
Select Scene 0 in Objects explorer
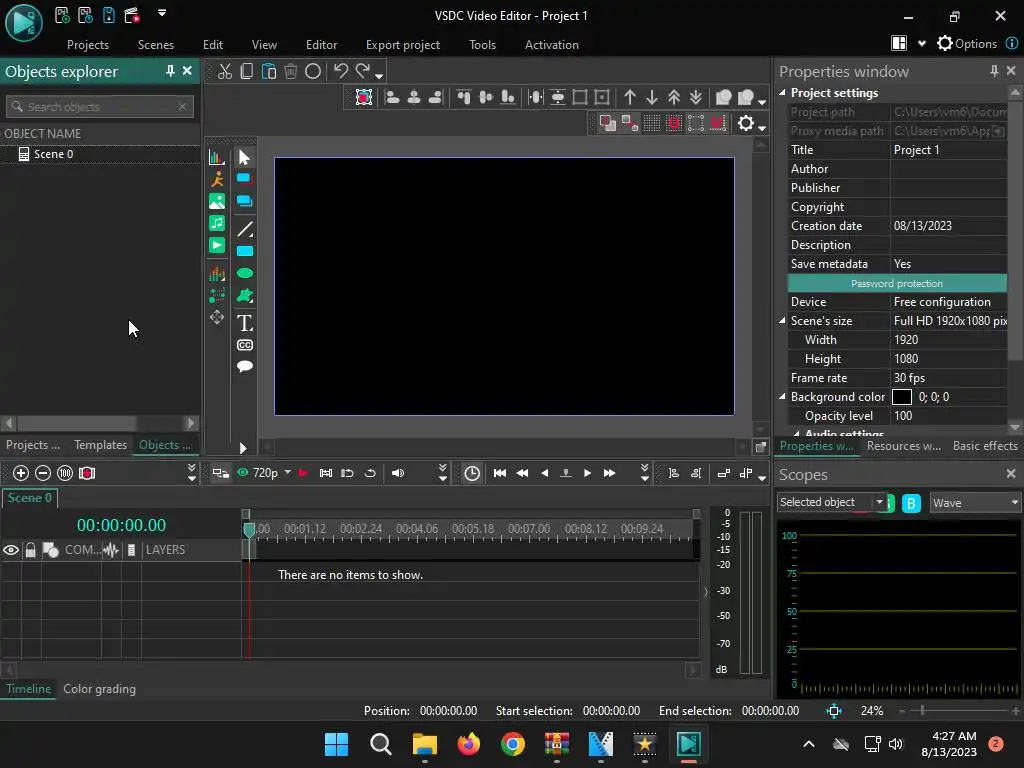[x=54, y=154]
